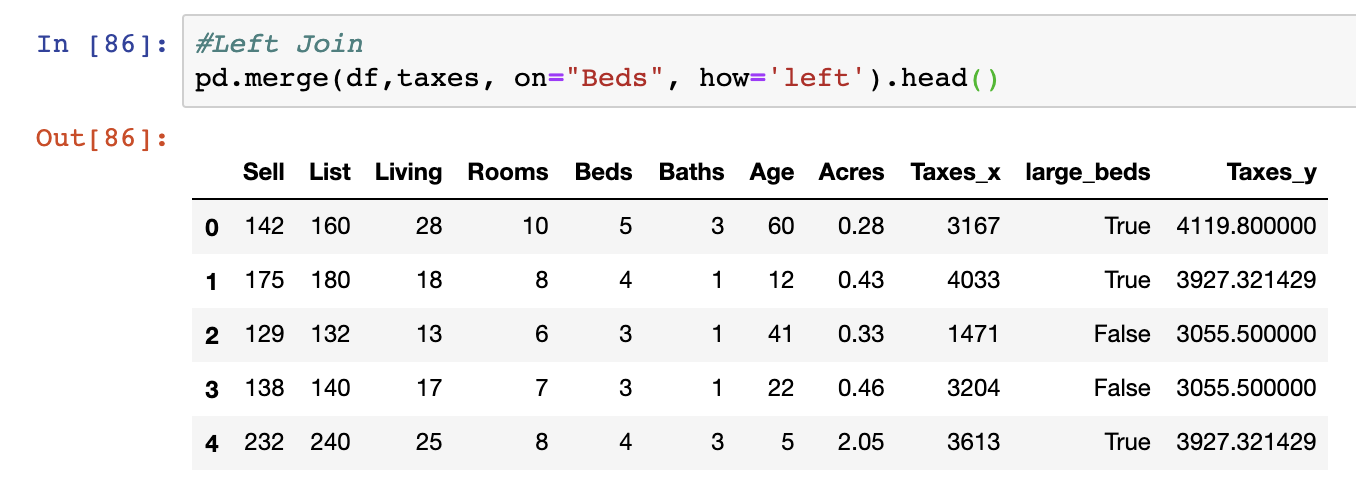Click the Sell column header

(264, 172)
